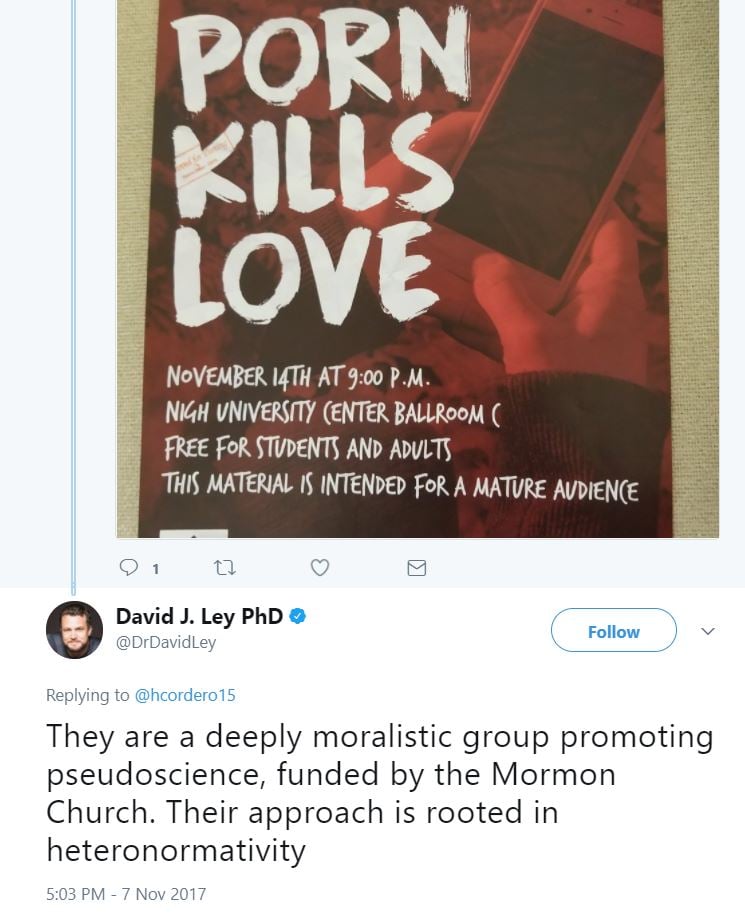
Task: Open the @hcordero15 mention link
Action: coord(185,695)
